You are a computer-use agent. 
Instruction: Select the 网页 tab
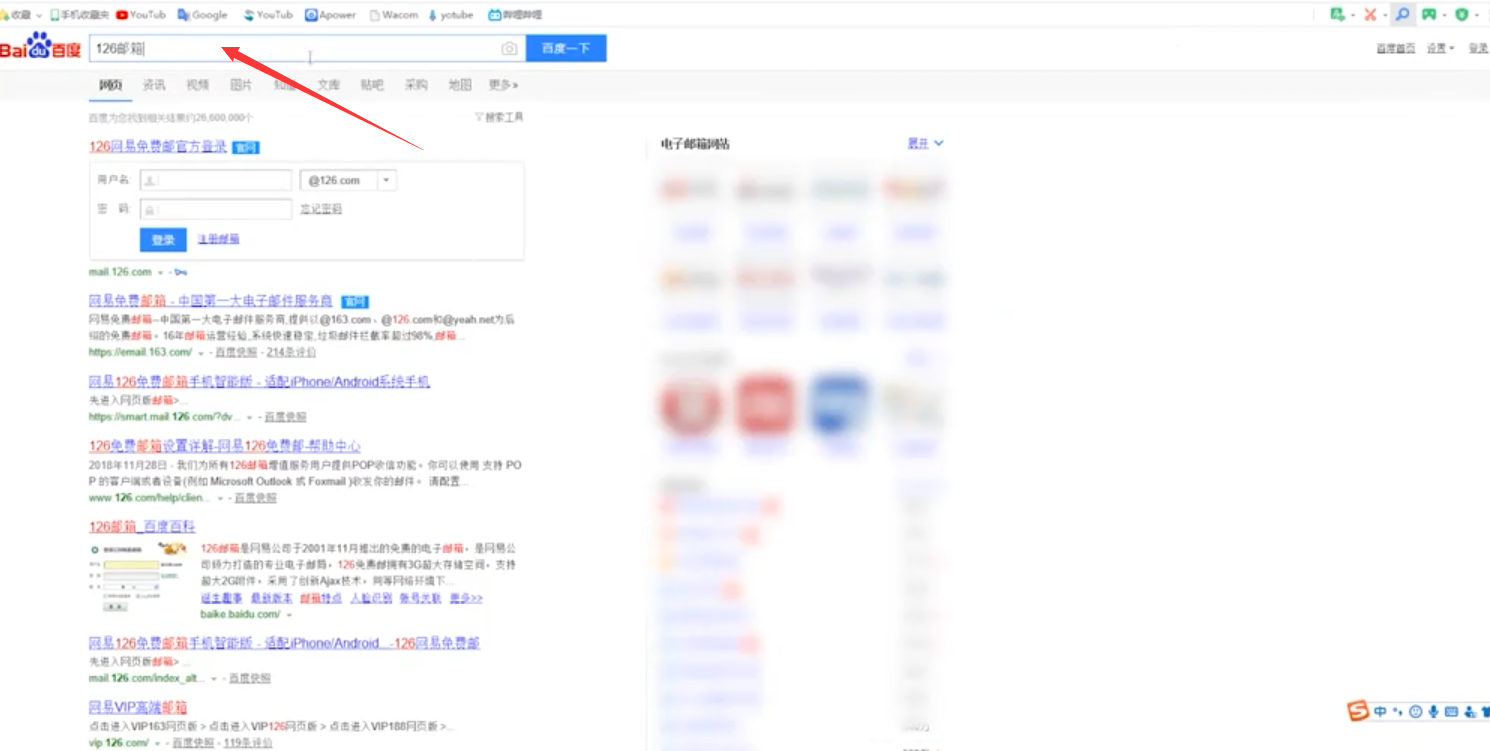pyautogui.click(x=110, y=85)
